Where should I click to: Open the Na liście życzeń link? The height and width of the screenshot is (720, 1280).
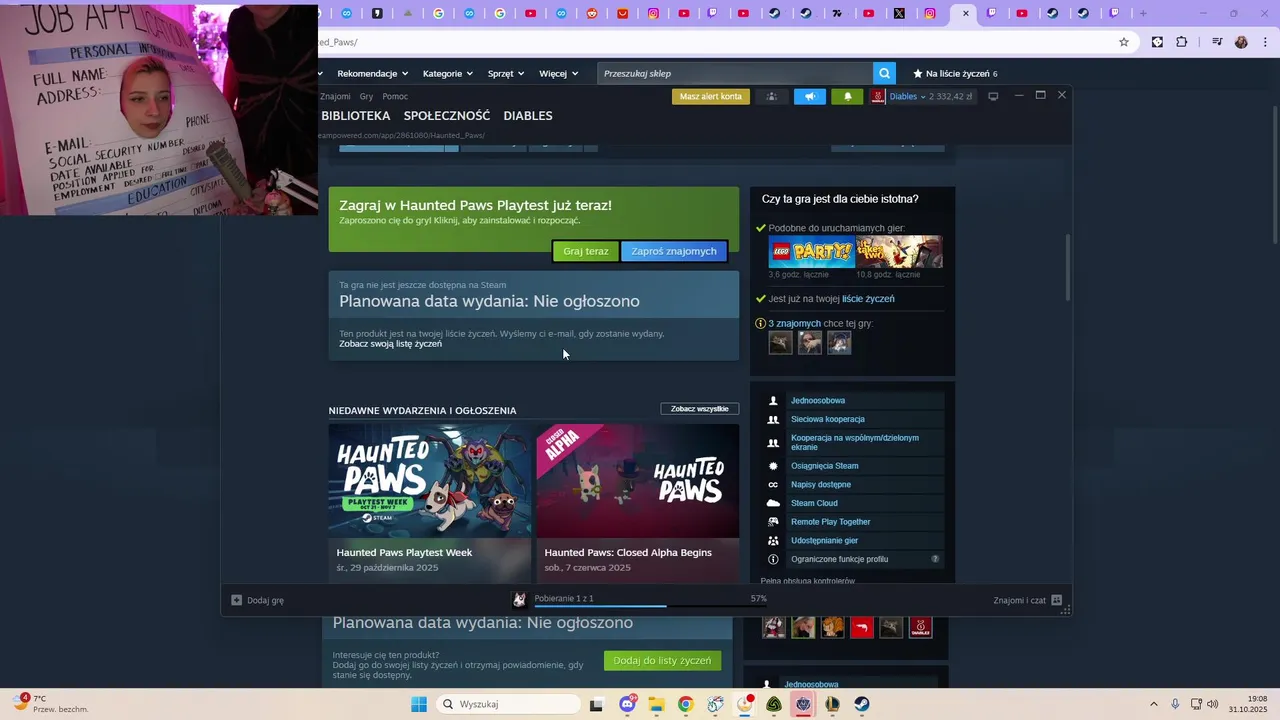[955, 73]
